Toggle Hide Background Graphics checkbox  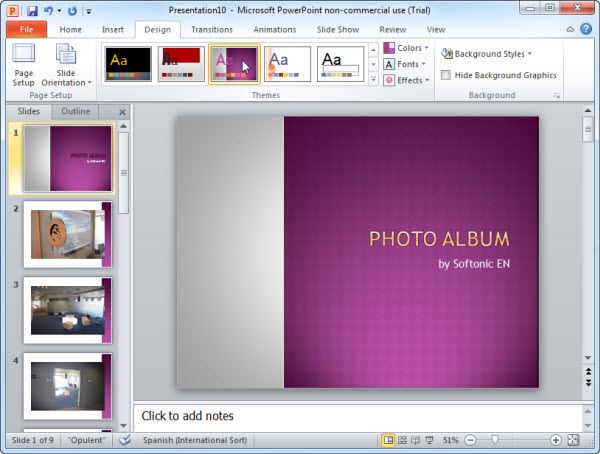click(x=446, y=75)
